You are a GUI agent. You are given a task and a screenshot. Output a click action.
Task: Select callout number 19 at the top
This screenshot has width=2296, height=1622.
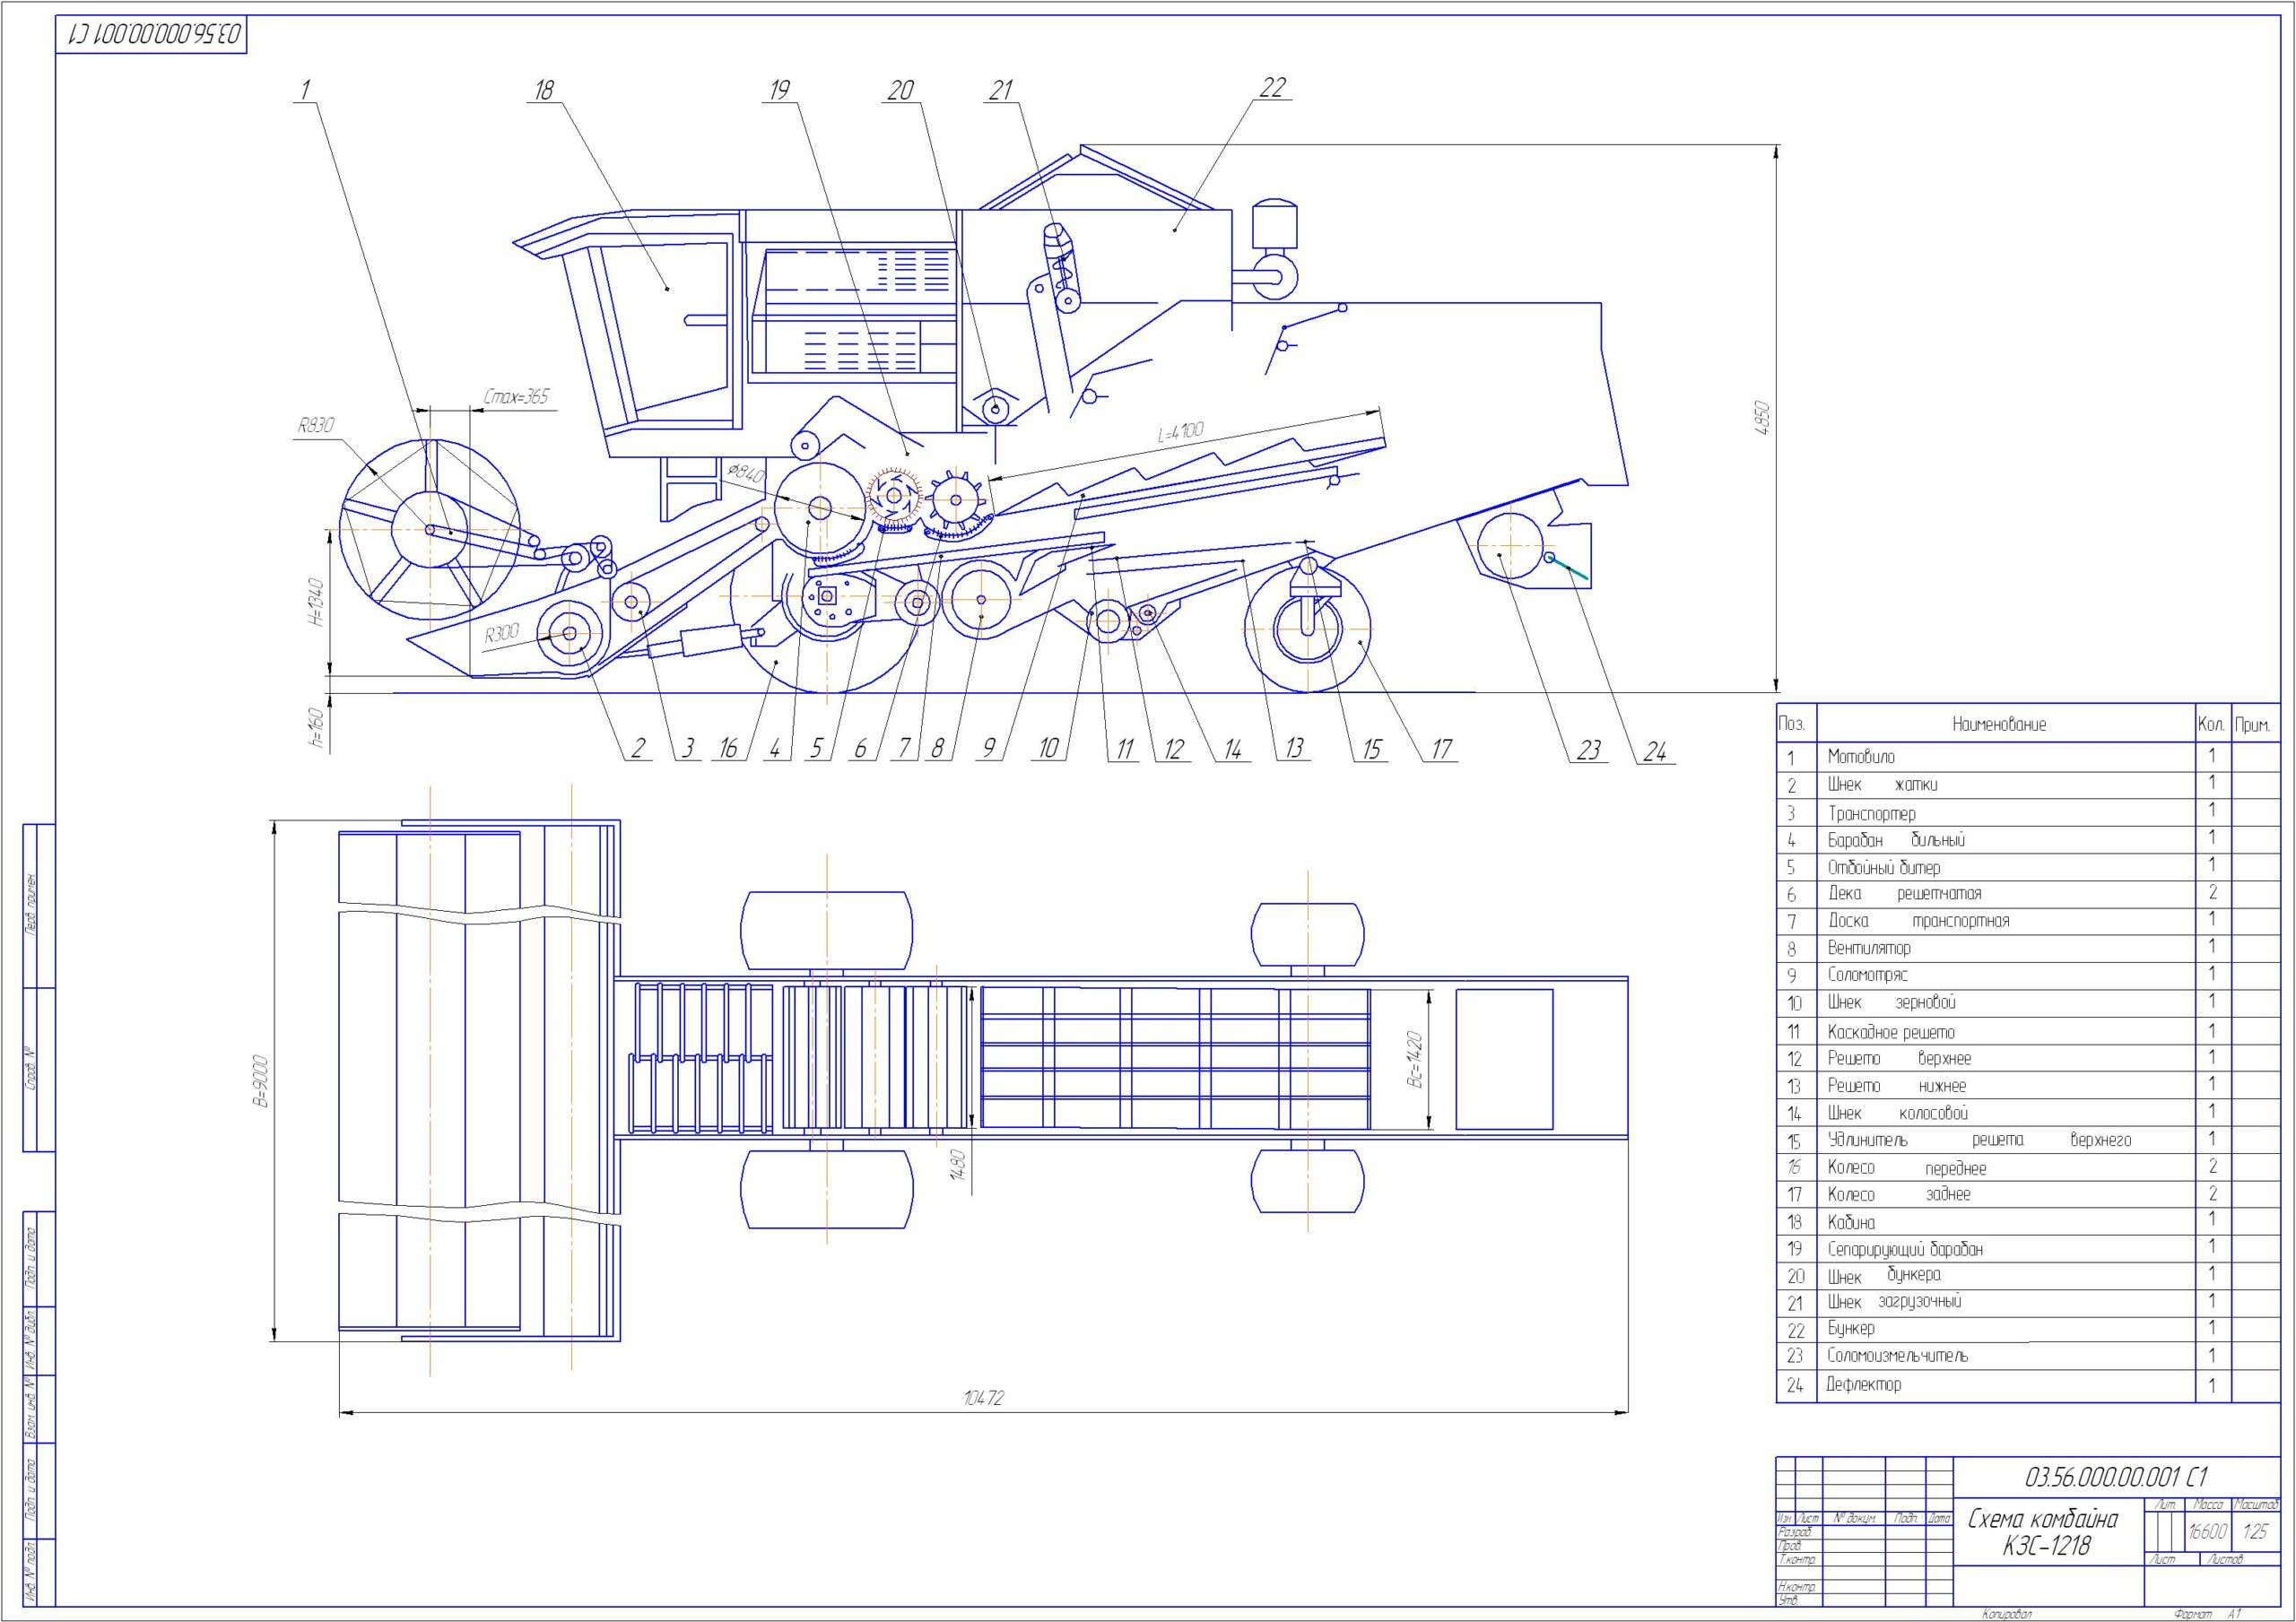778,90
